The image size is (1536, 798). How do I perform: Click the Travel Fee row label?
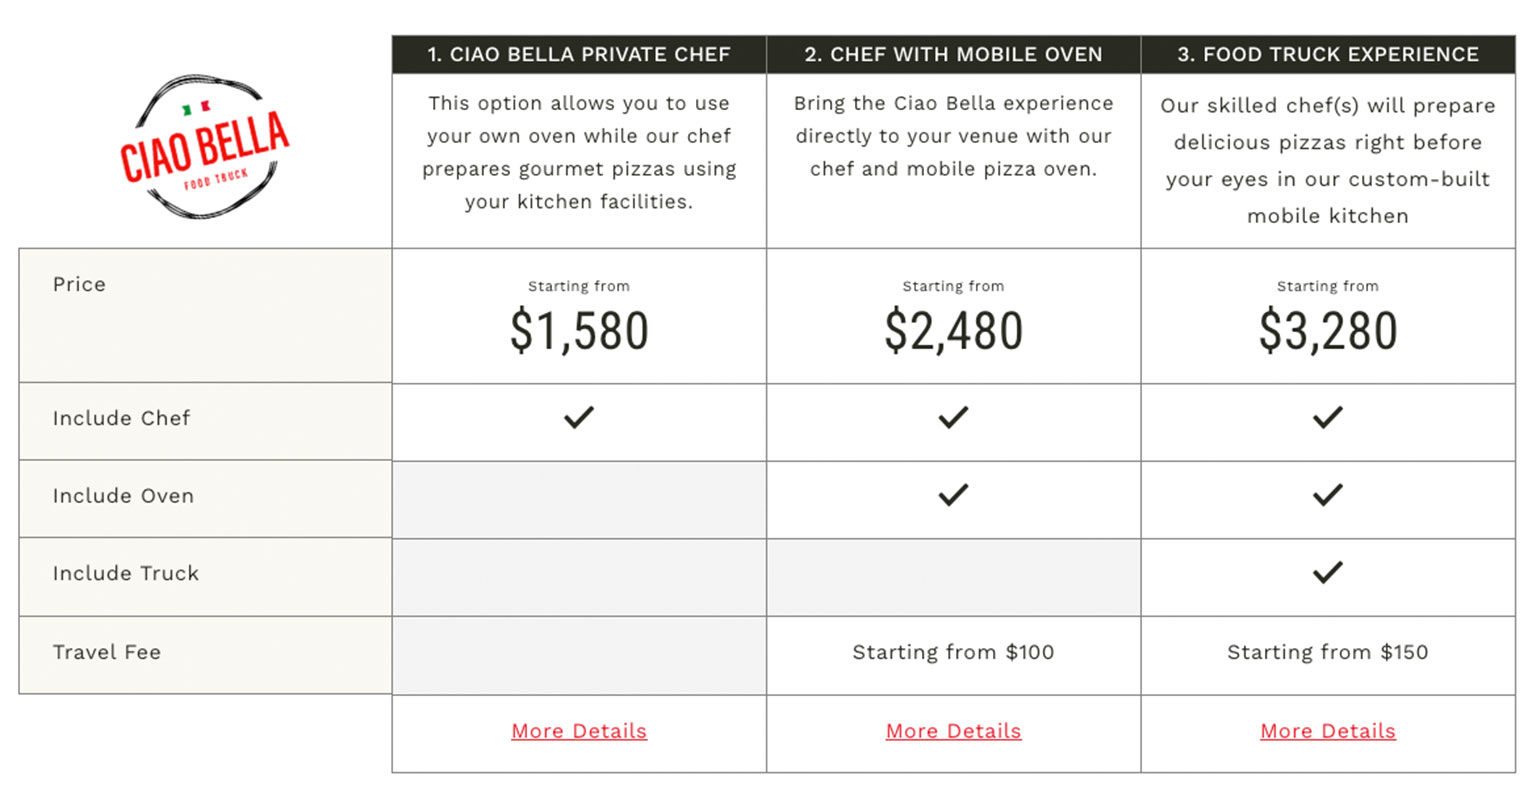click(x=107, y=652)
